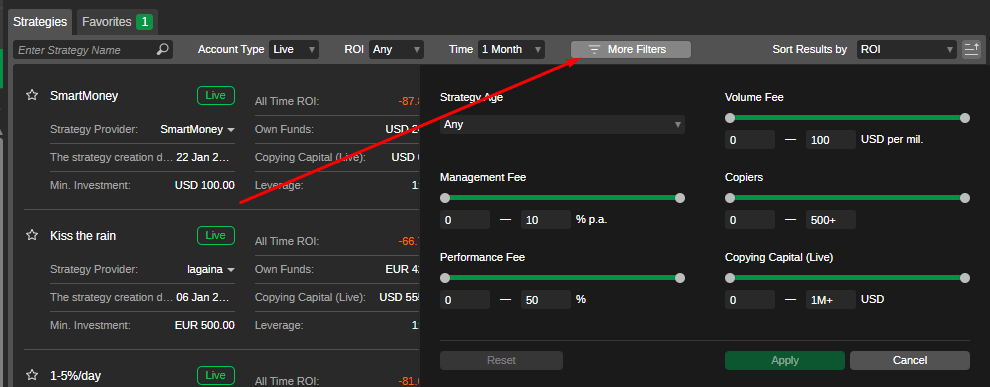
Task: Click the Kiss the rain Live badge
Action: (x=215, y=235)
